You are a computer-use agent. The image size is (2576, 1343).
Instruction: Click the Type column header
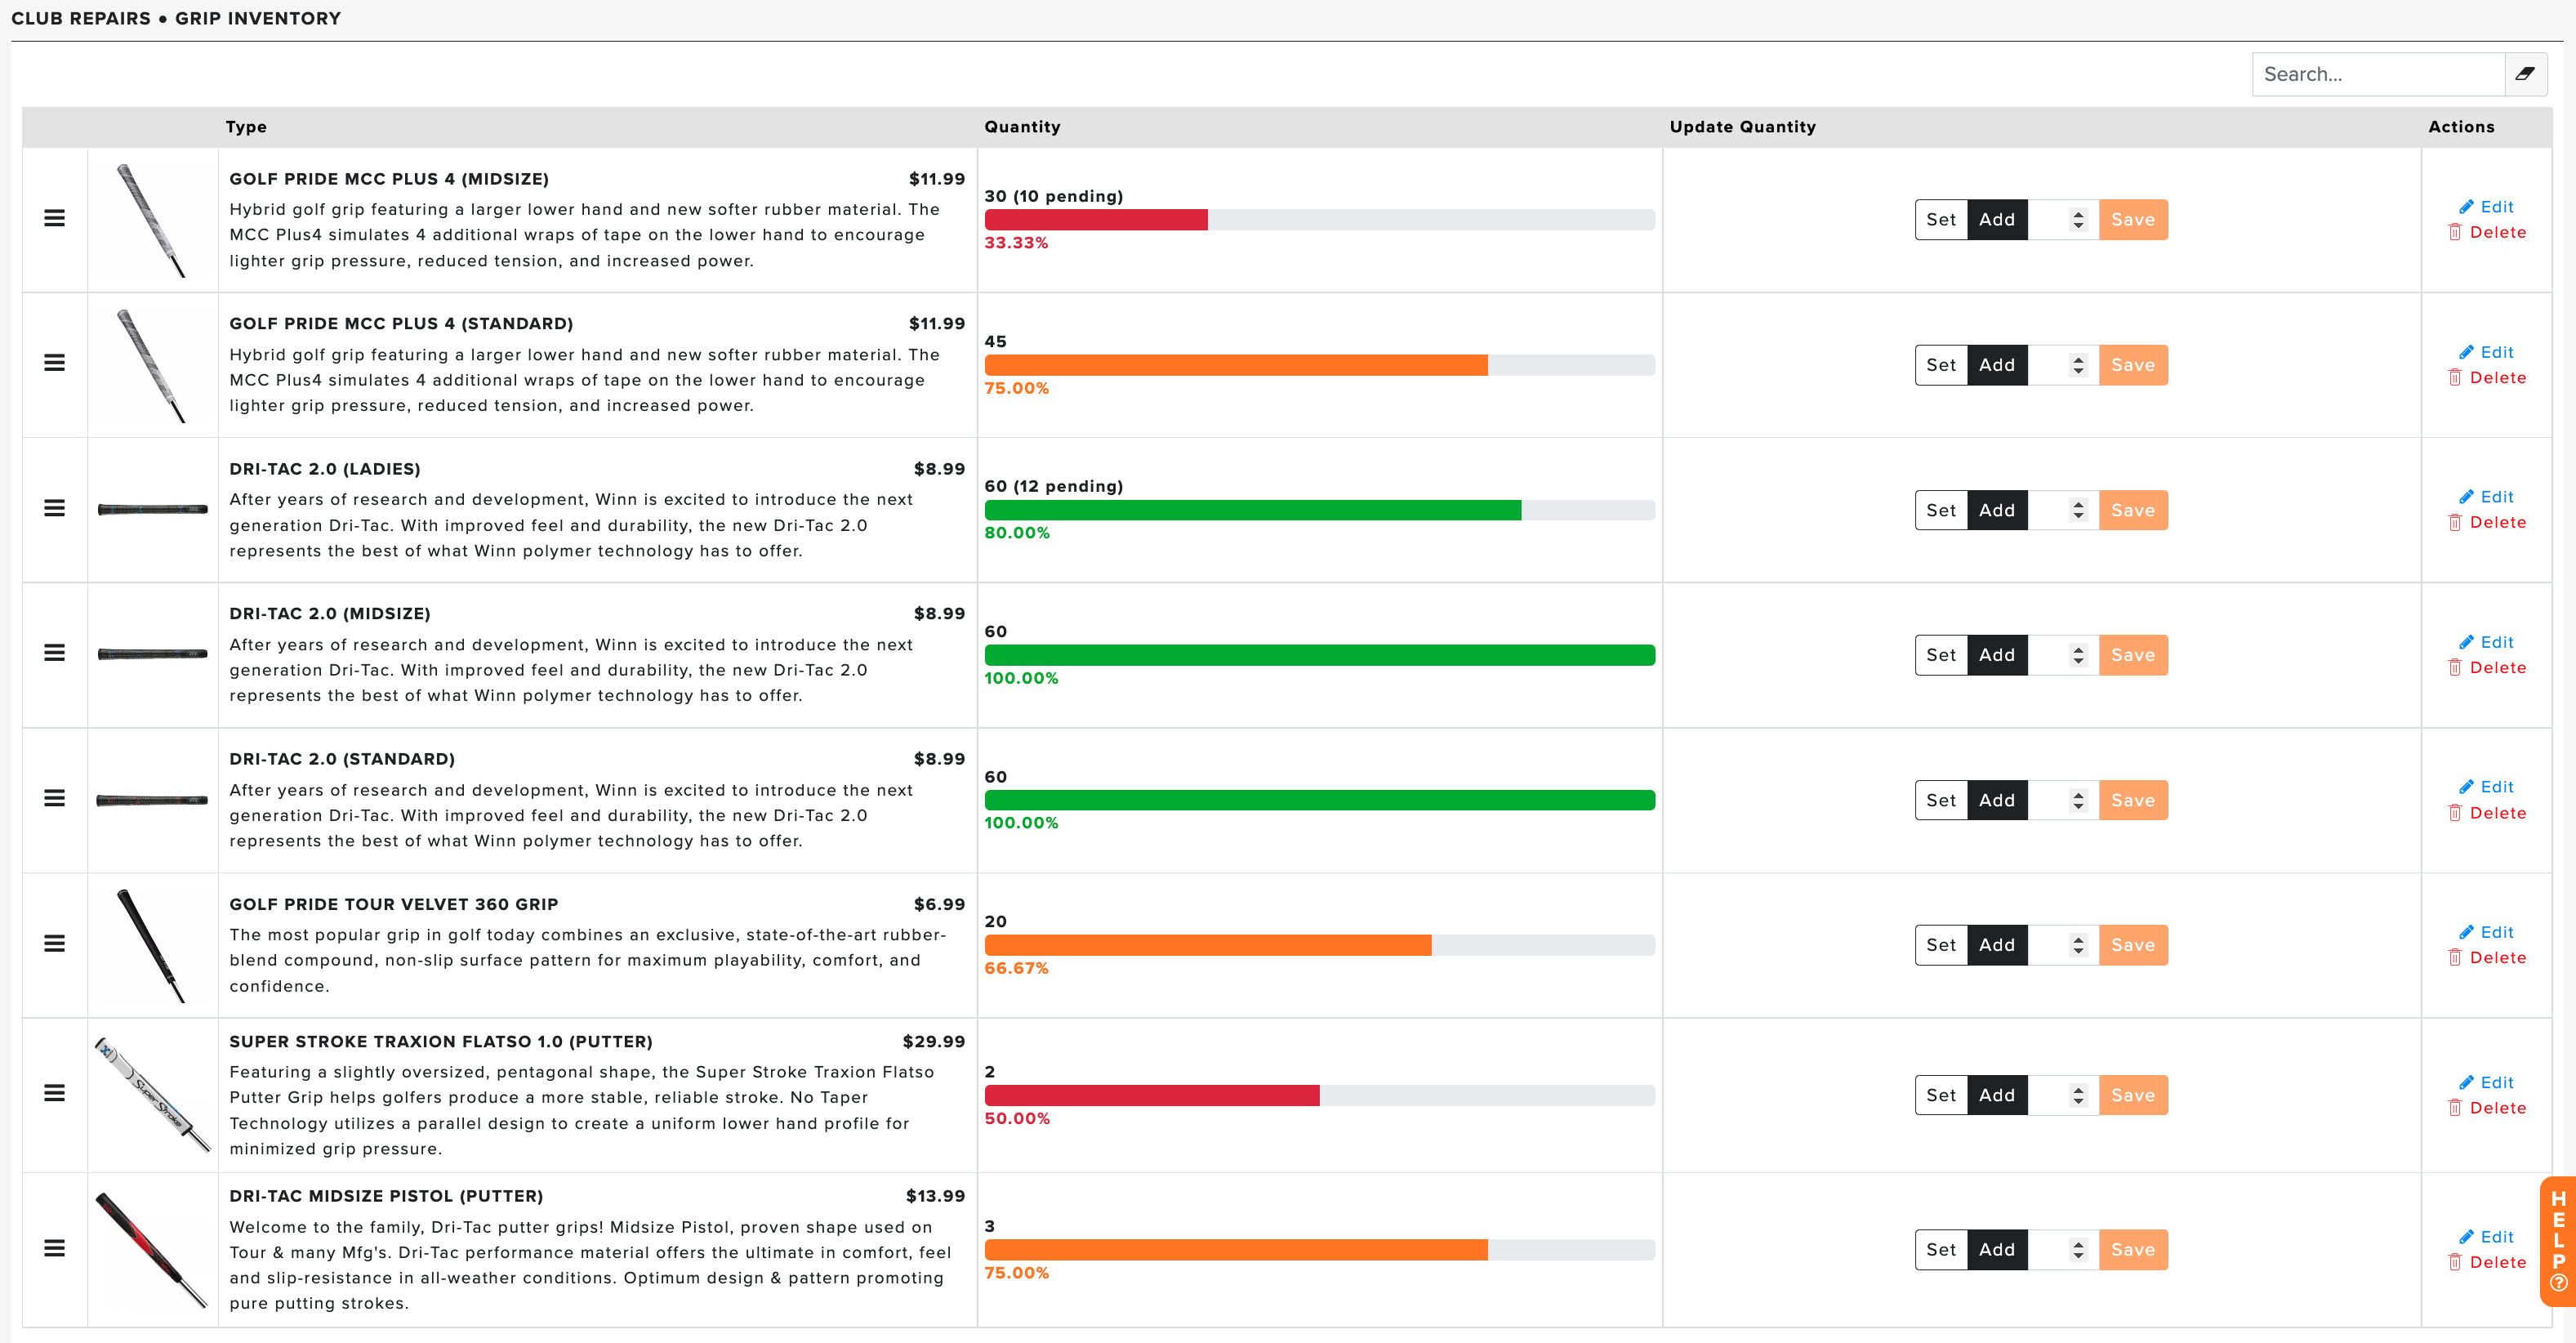(246, 127)
